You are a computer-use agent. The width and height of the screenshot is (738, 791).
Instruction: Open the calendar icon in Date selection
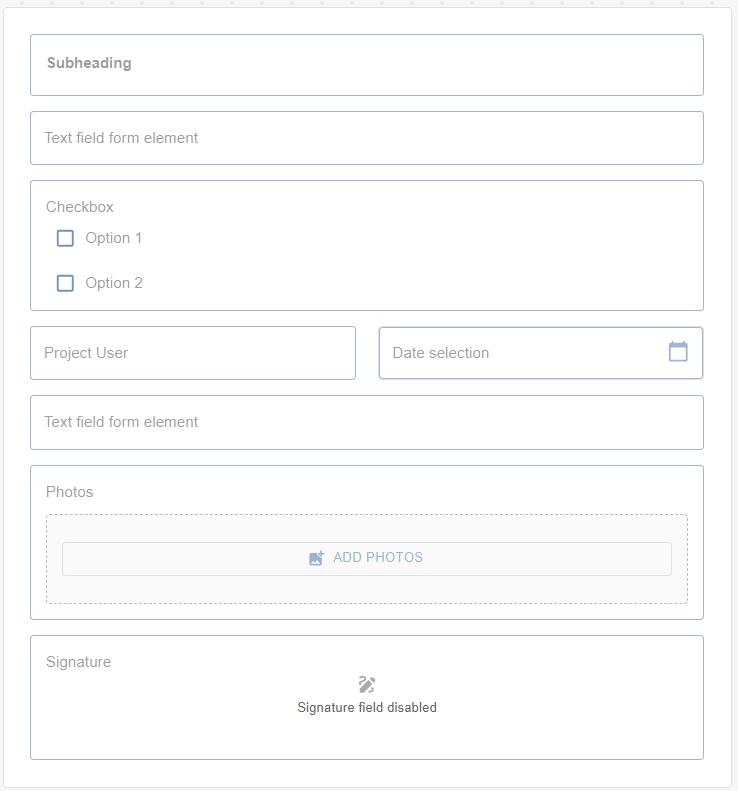coord(677,352)
